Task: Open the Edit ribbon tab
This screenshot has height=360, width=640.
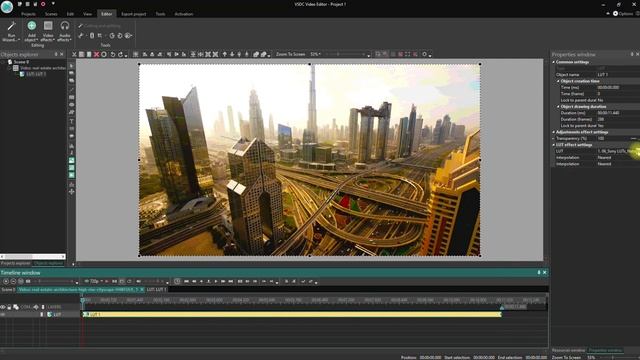Action: click(x=70, y=14)
